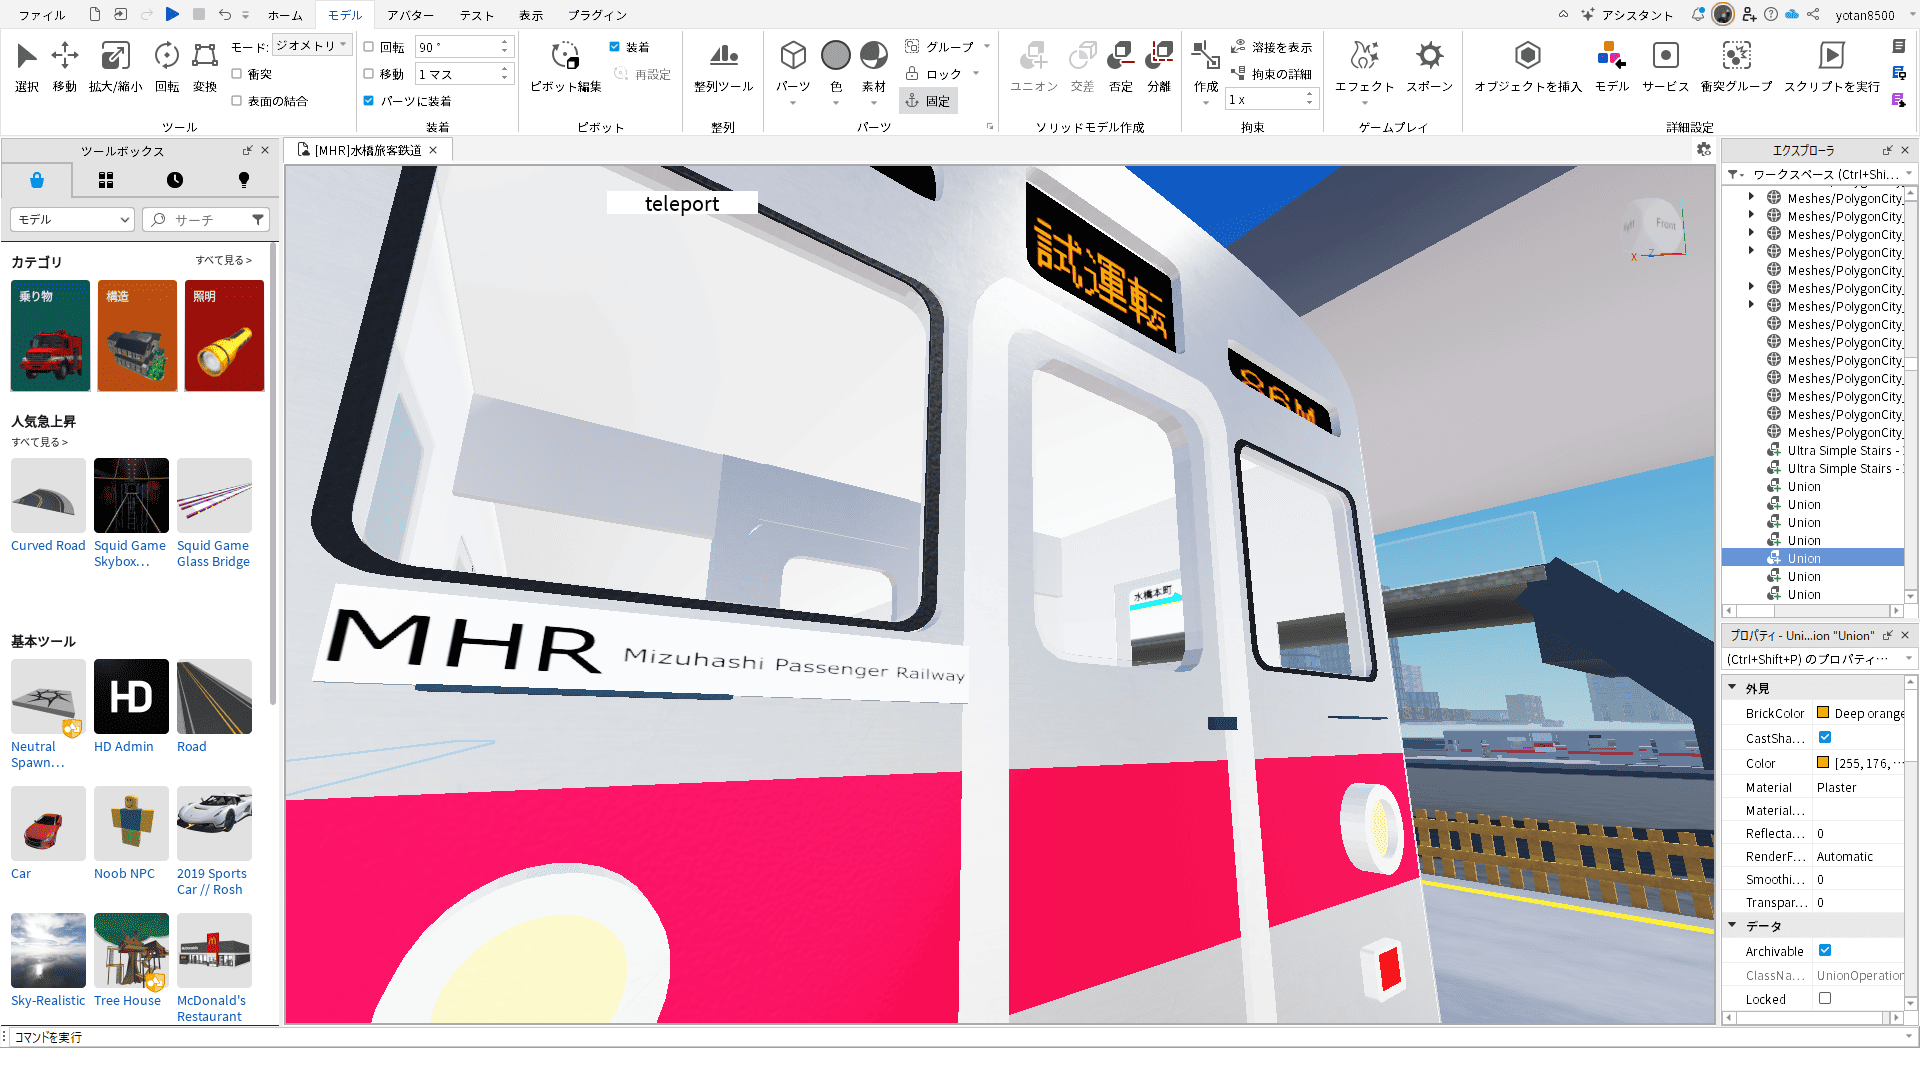Open the ファイル menu

coord(42,15)
